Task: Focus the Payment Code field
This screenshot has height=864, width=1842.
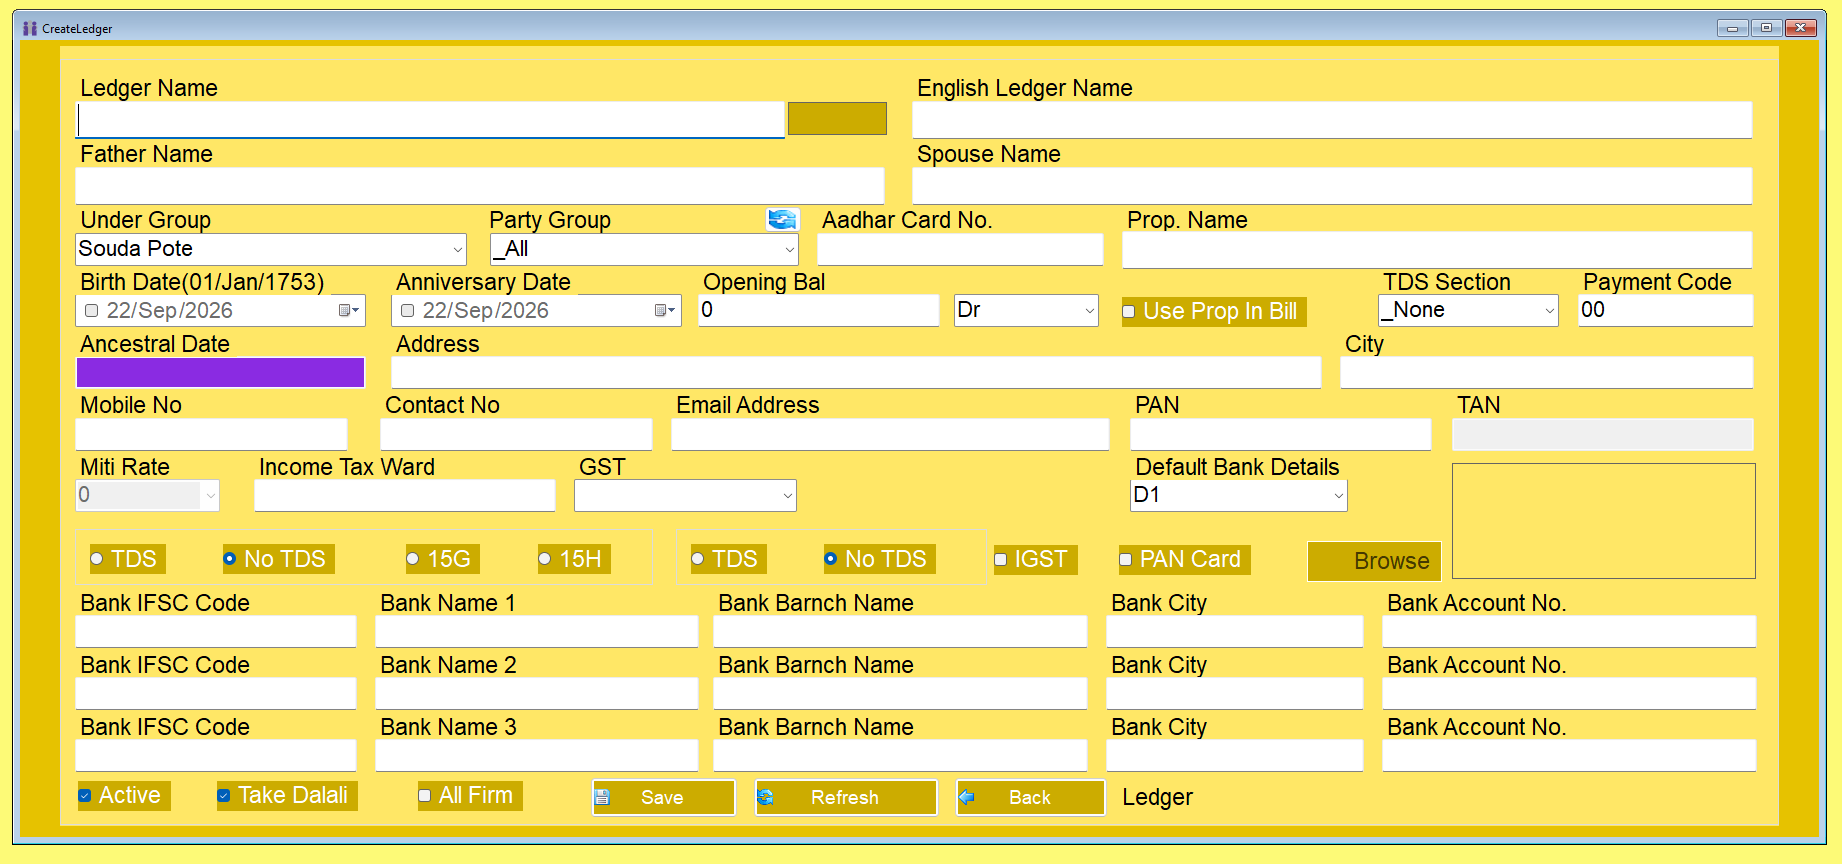Action: 1666,311
